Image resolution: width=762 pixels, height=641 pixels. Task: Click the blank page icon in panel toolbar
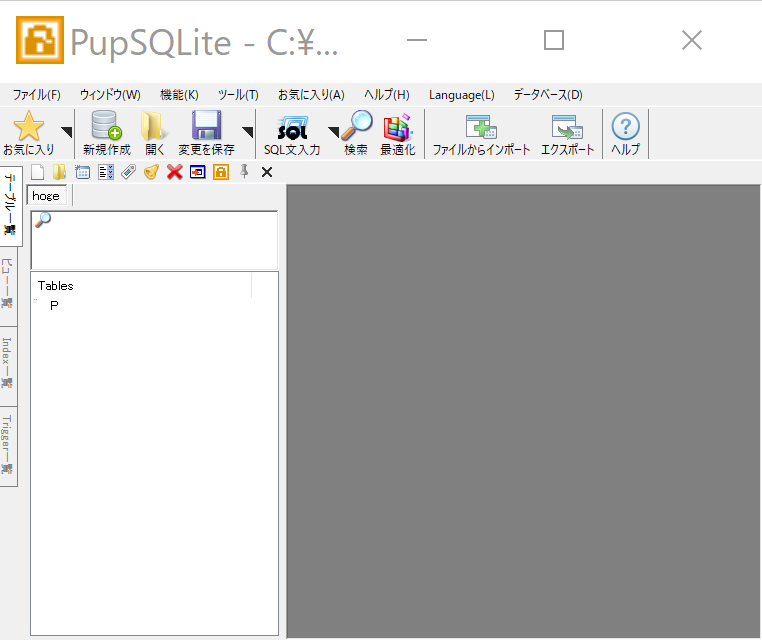(x=37, y=172)
